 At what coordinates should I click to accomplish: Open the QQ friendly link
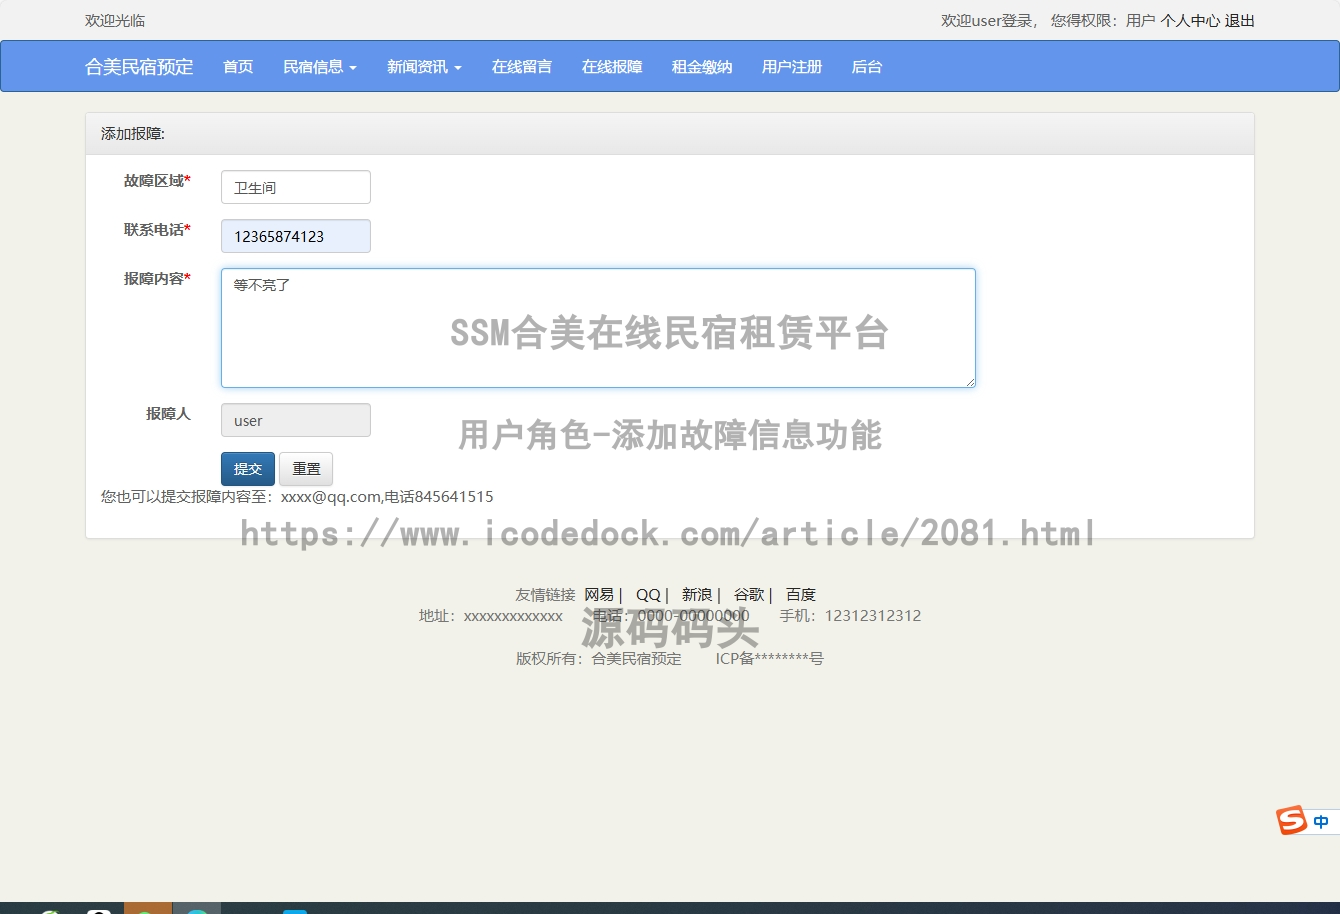[x=648, y=594]
